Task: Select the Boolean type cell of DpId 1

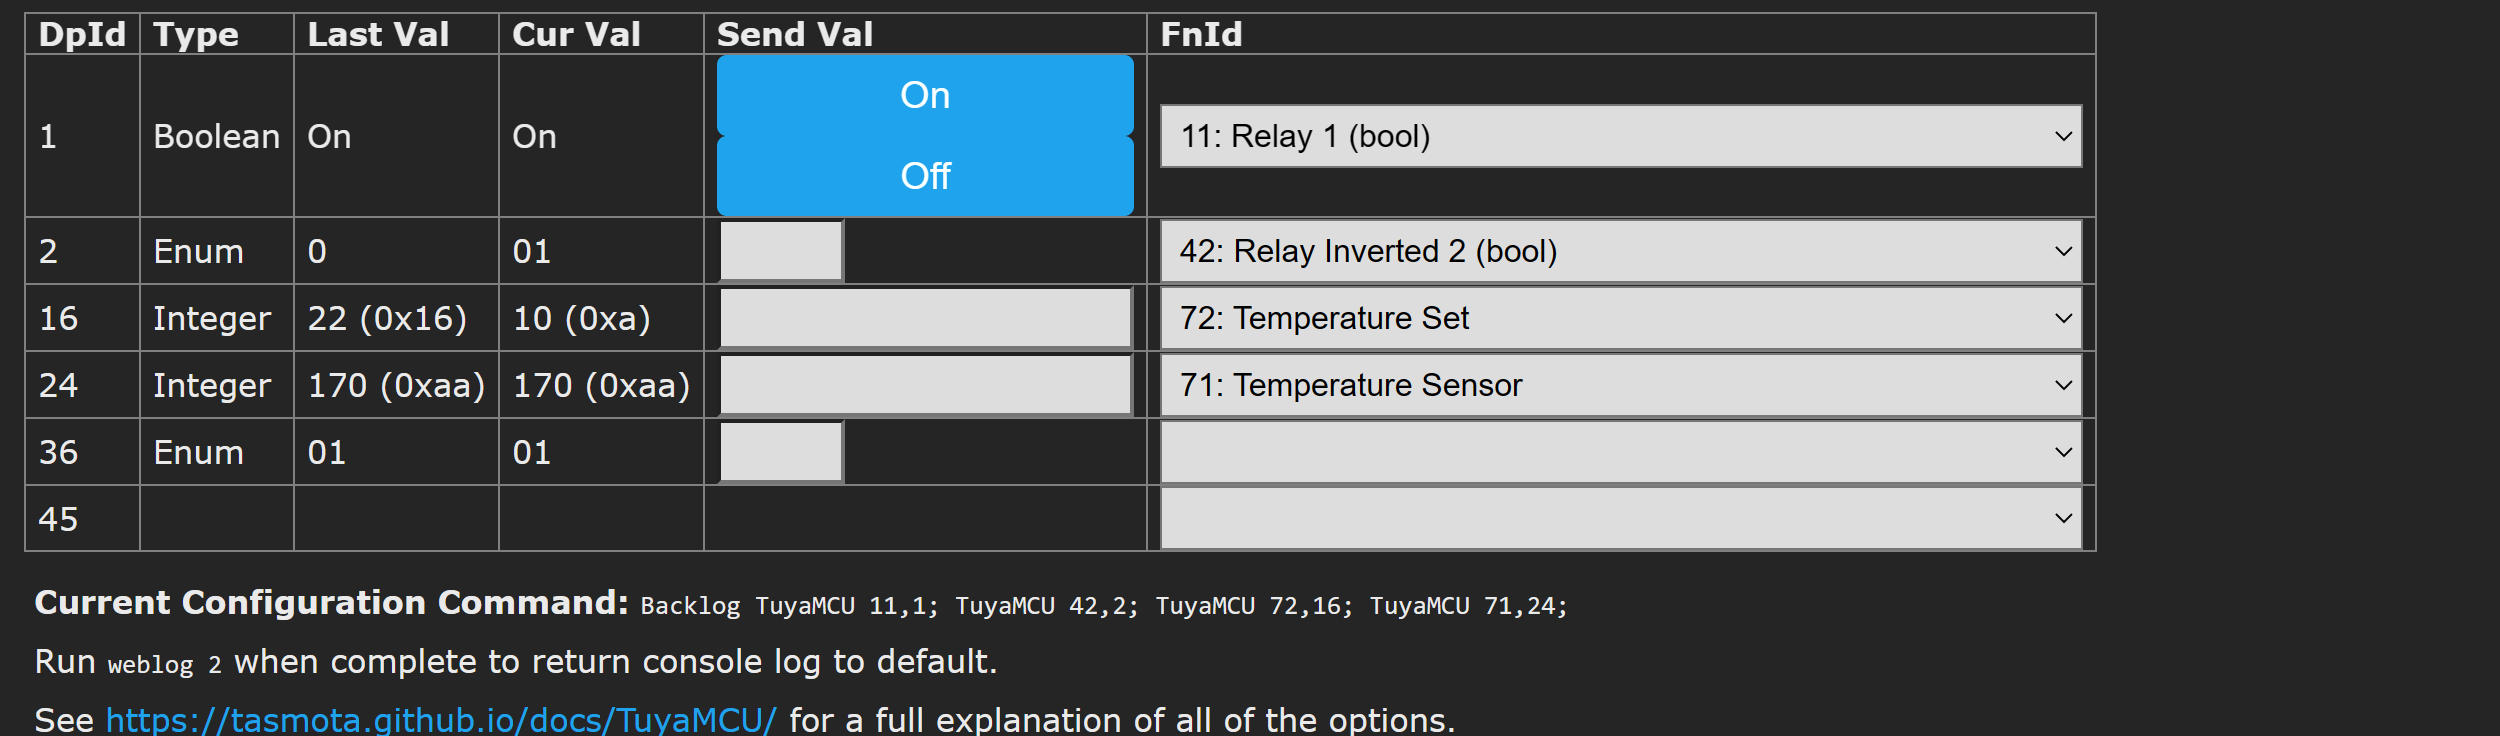Action: [216, 136]
